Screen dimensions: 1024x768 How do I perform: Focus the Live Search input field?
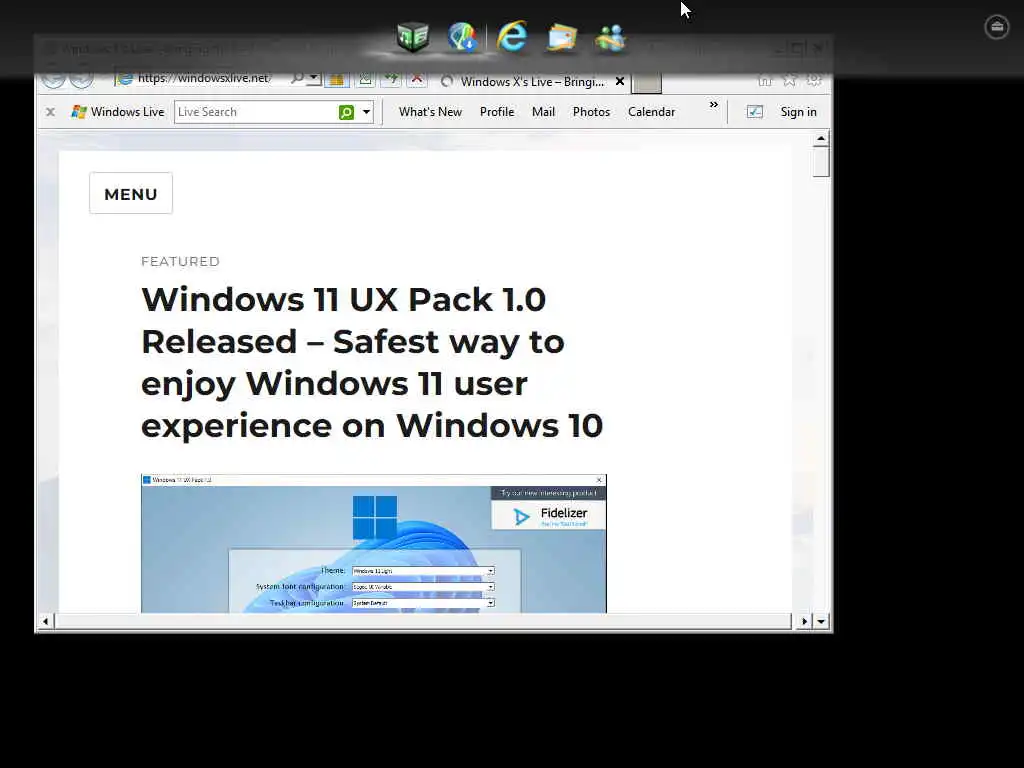coord(255,112)
